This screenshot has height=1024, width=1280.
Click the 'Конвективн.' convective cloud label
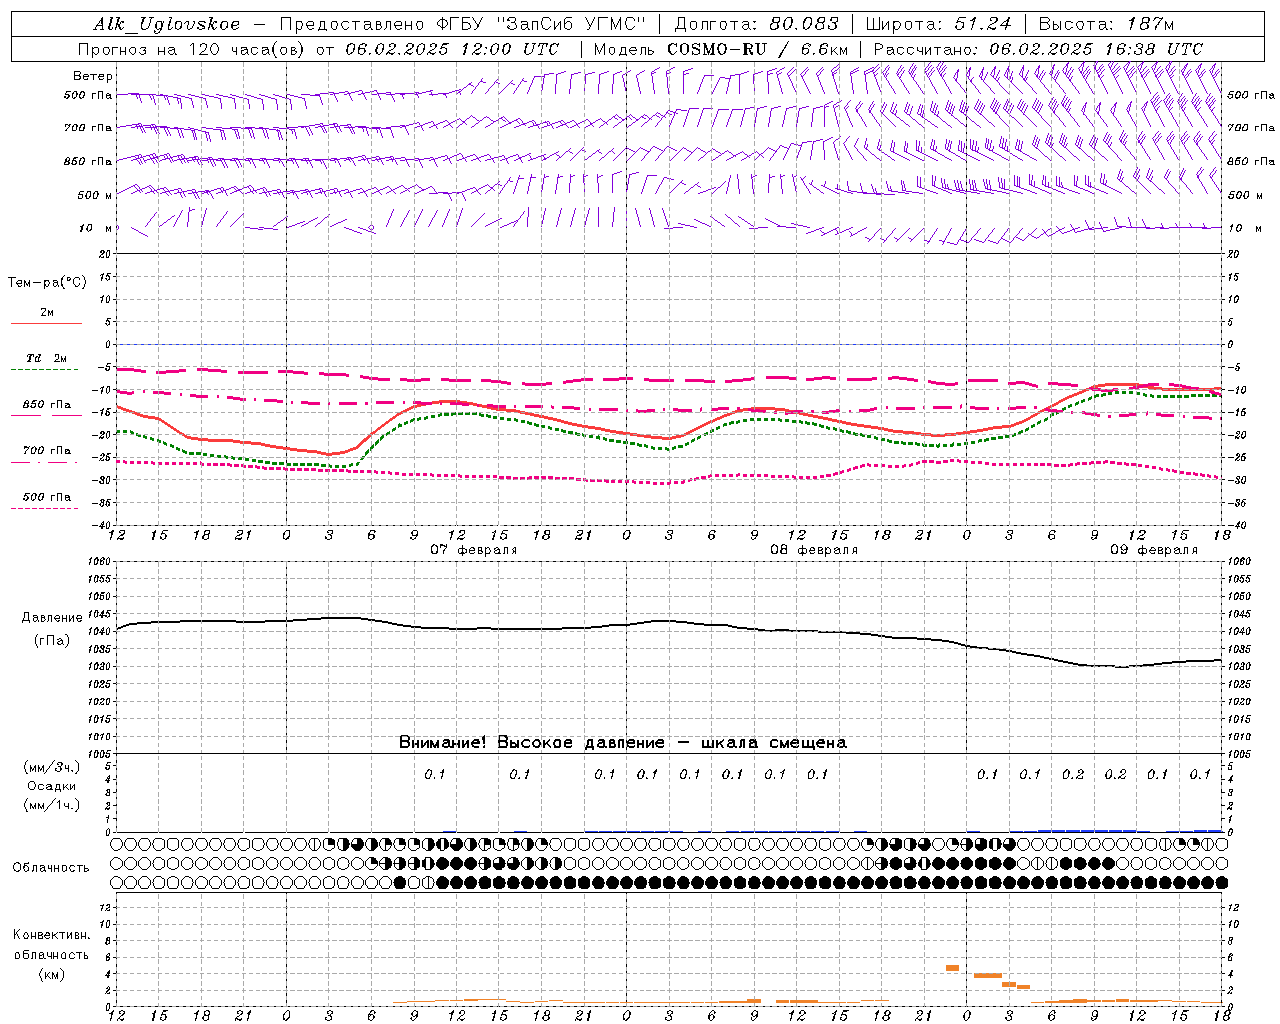click(x=51, y=935)
